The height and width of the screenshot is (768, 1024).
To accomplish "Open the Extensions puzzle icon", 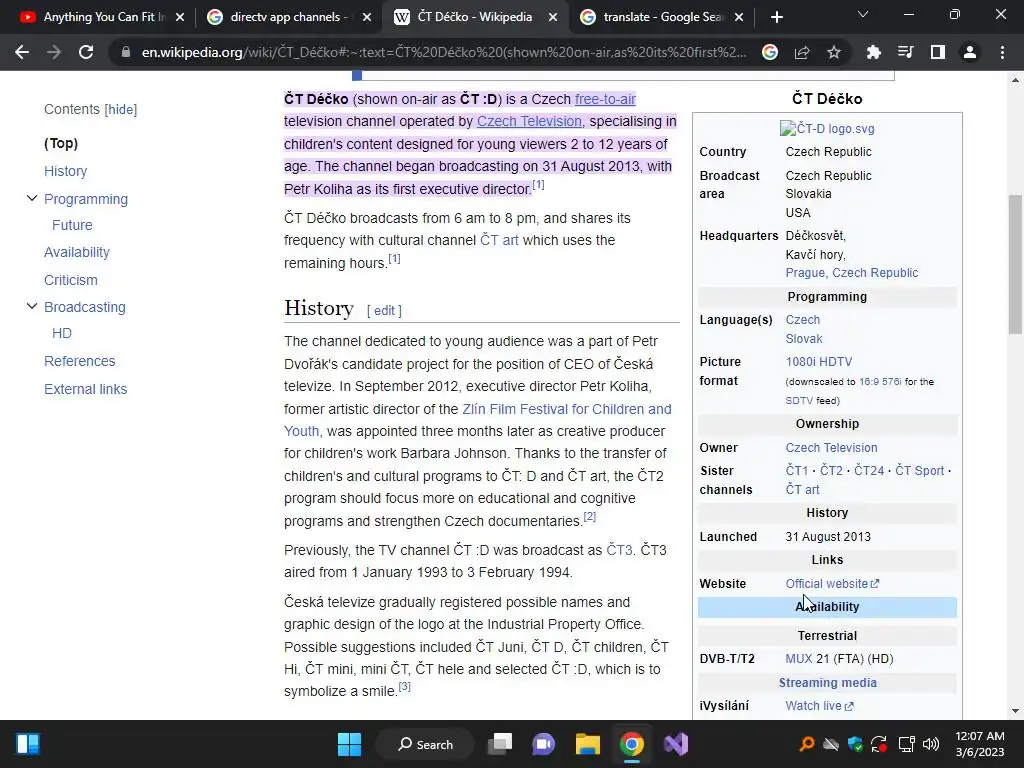I will pos(873,52).
